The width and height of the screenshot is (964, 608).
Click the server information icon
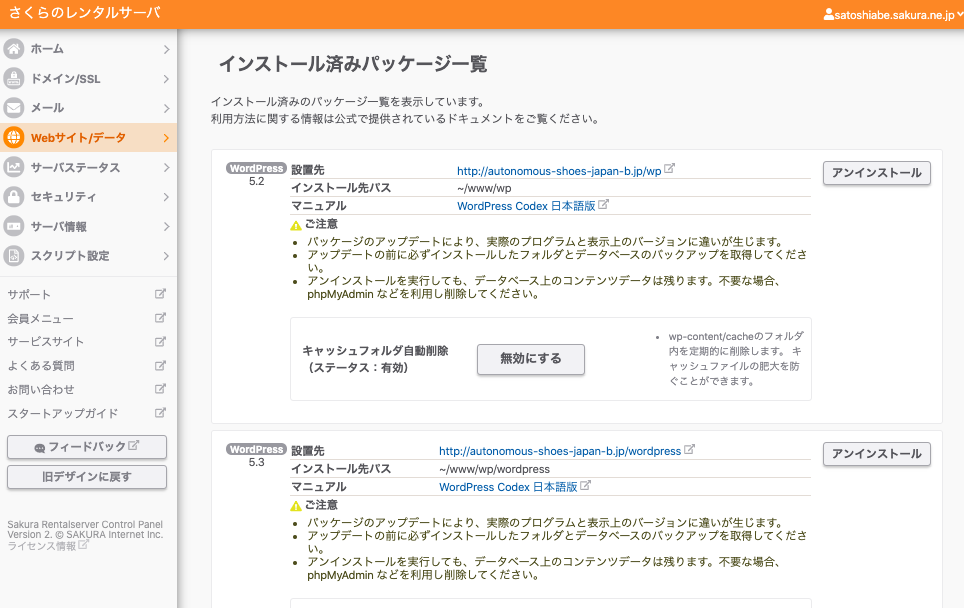[14, 226]
